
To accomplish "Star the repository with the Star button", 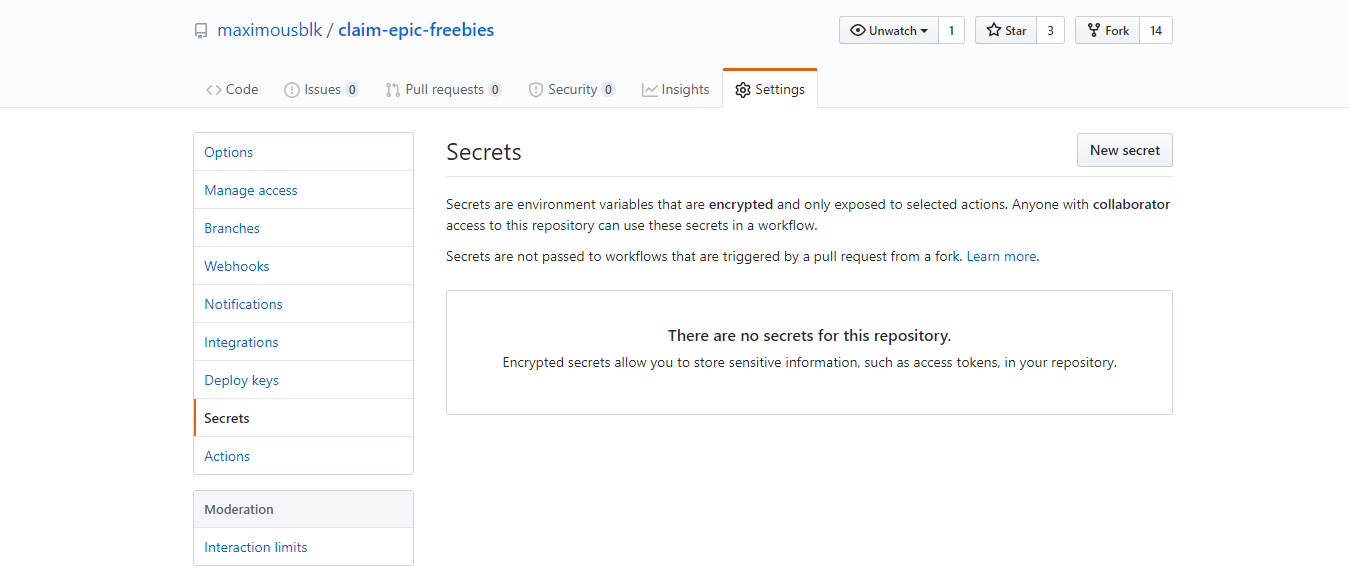I will point(1006,30).
